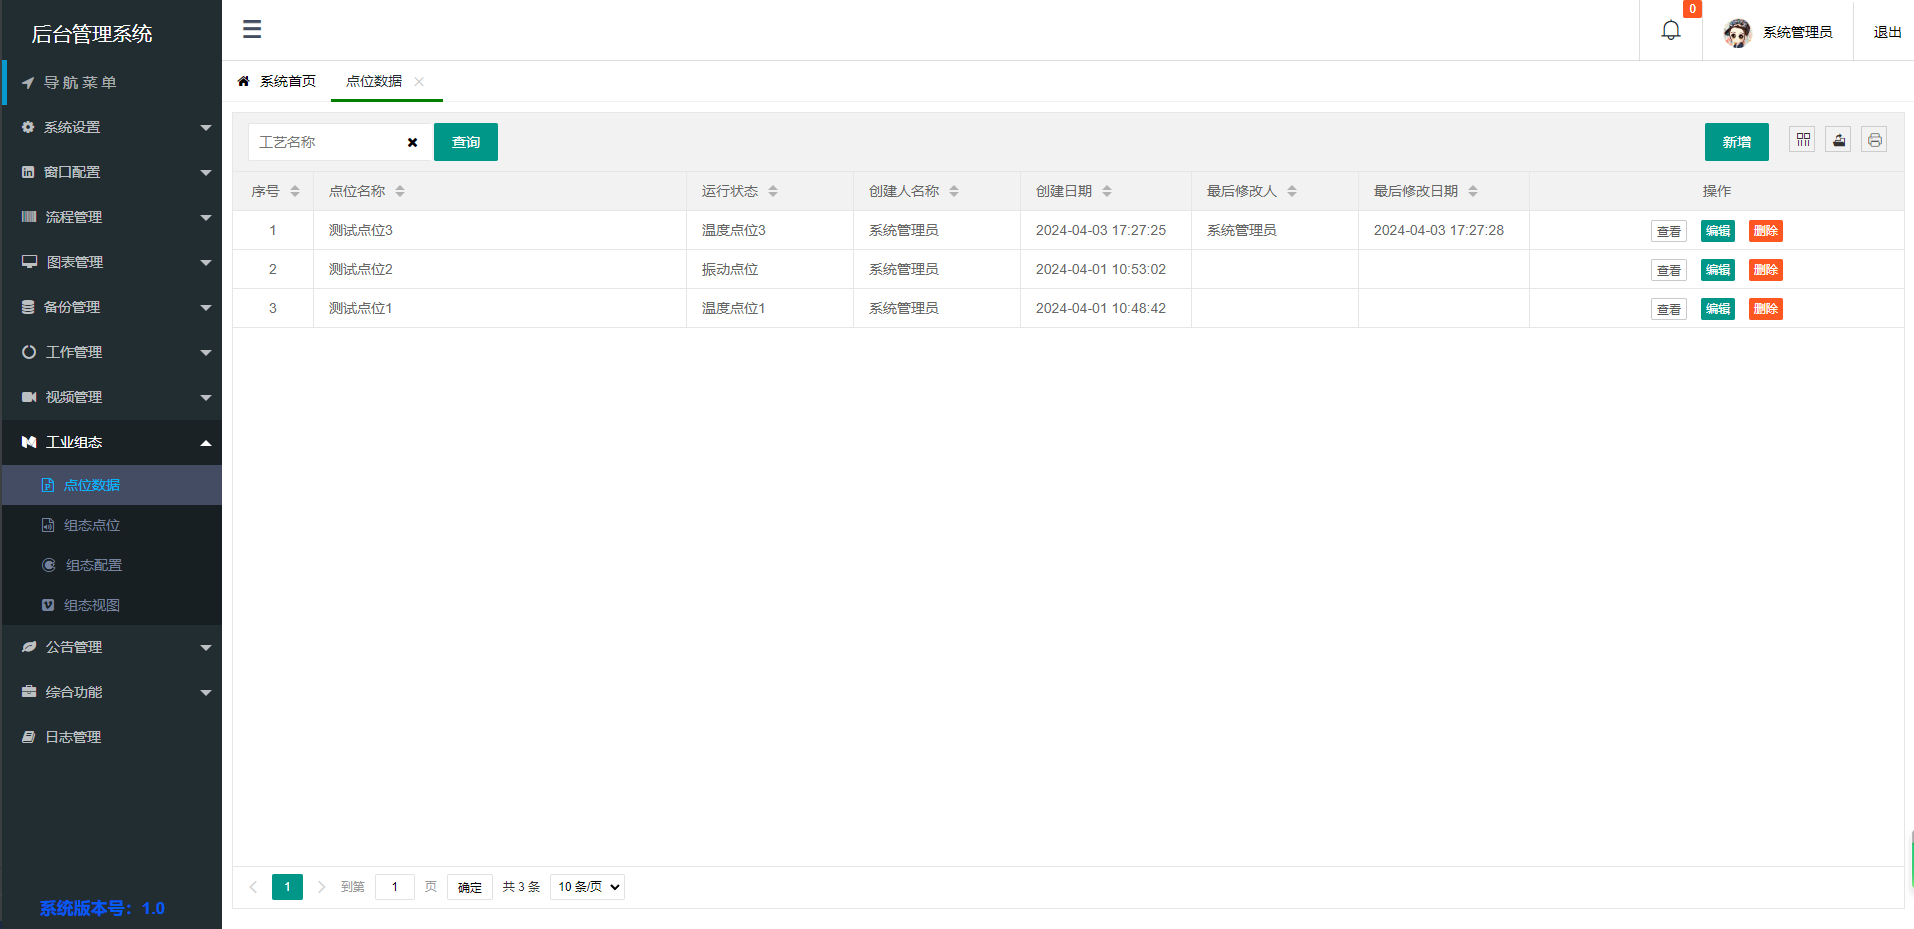Open the column settings icon above the table

point(1802,139)
